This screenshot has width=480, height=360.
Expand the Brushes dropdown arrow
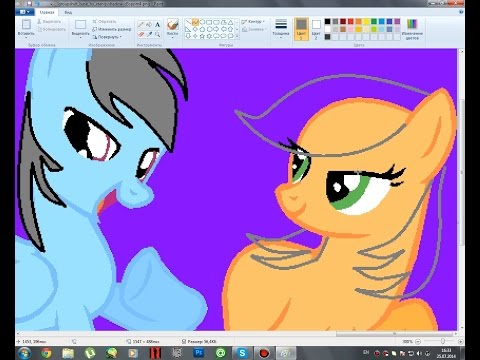(x=173, y=38)
